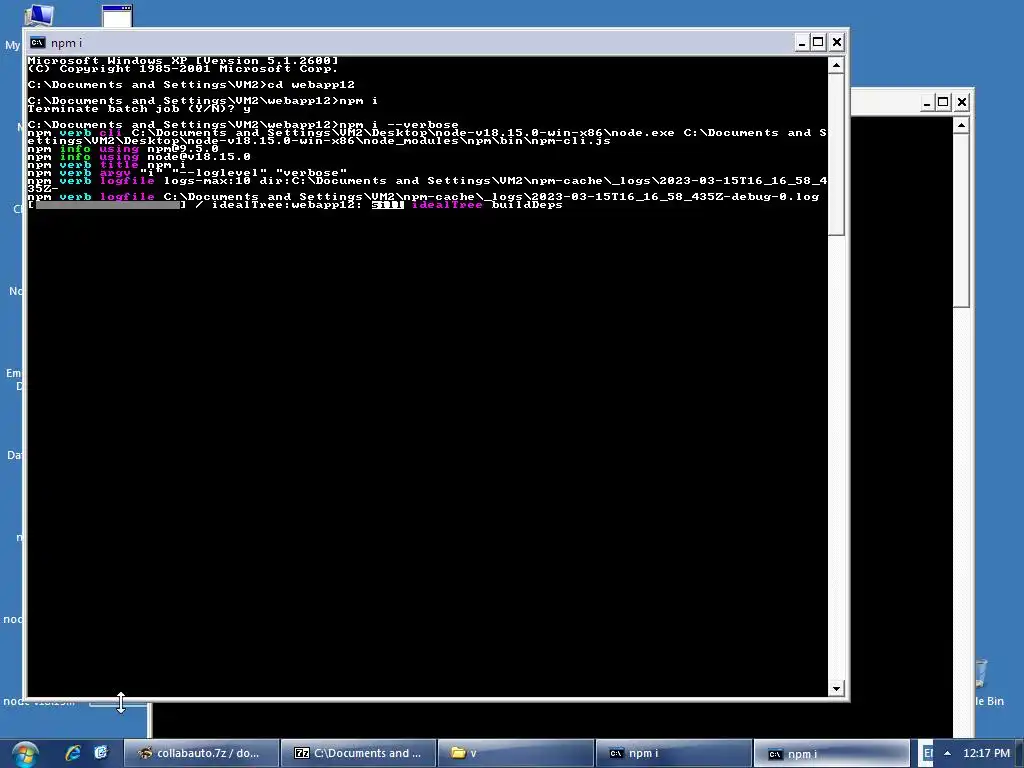Click the "npm i --verbose" command text
This screenshot has height=768, width=1024.
399,125
